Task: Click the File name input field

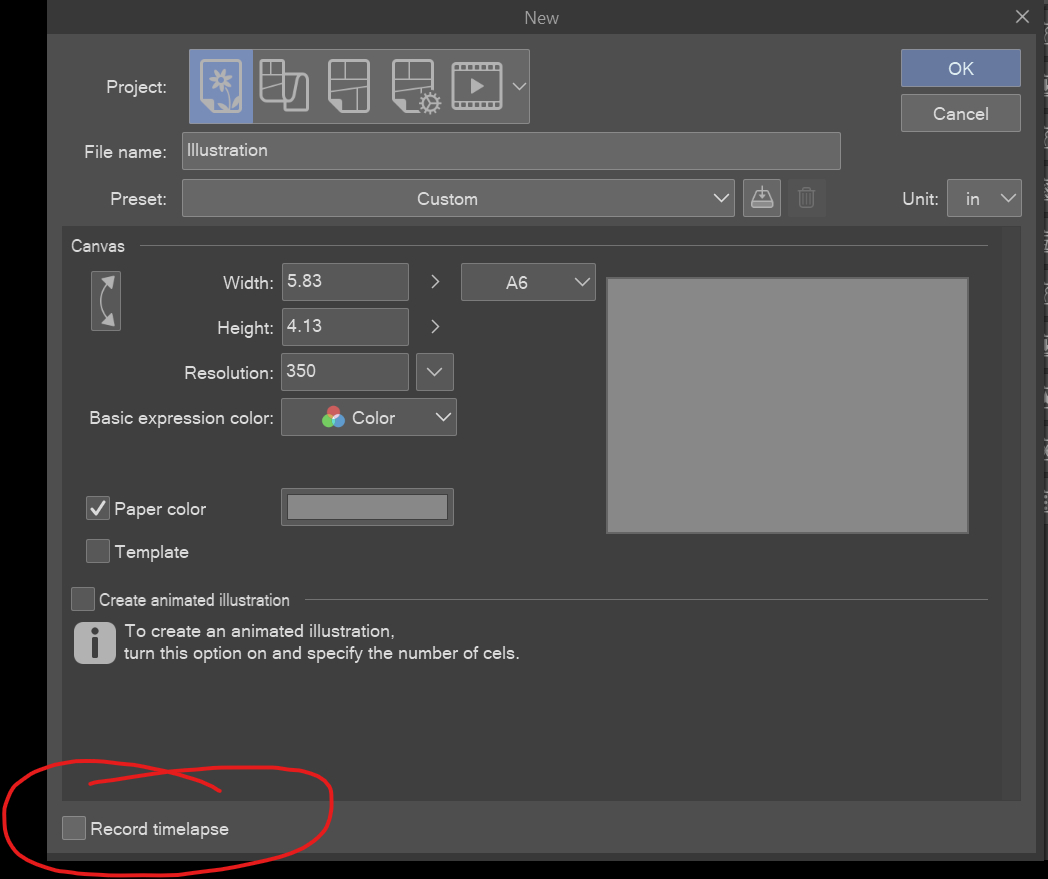Action: 511,151
